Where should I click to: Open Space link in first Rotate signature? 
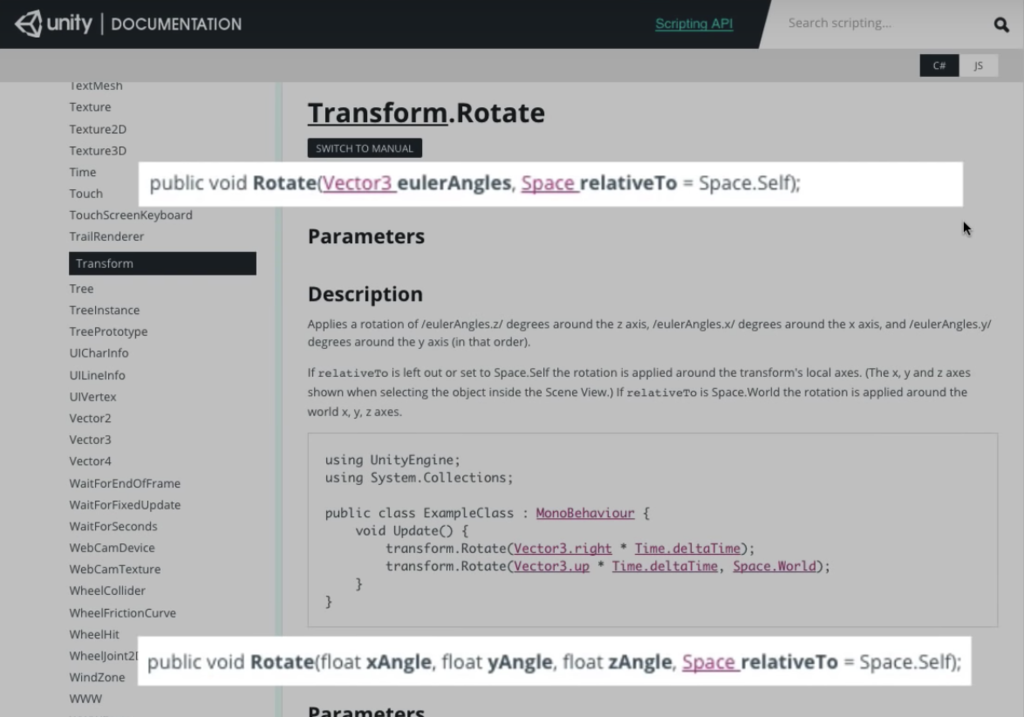click(x=548, y=183)
